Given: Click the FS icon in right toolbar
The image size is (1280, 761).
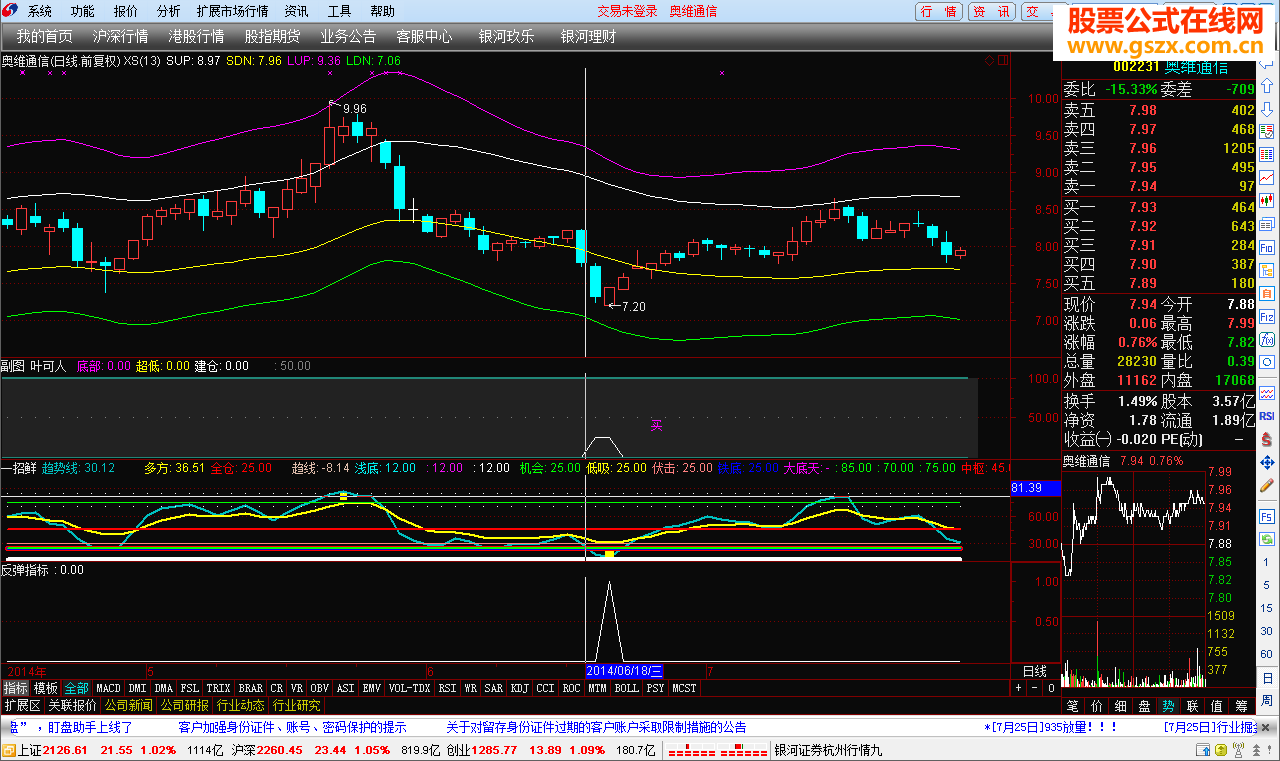Looking at the screenshot, I should tap(1266, 516).
